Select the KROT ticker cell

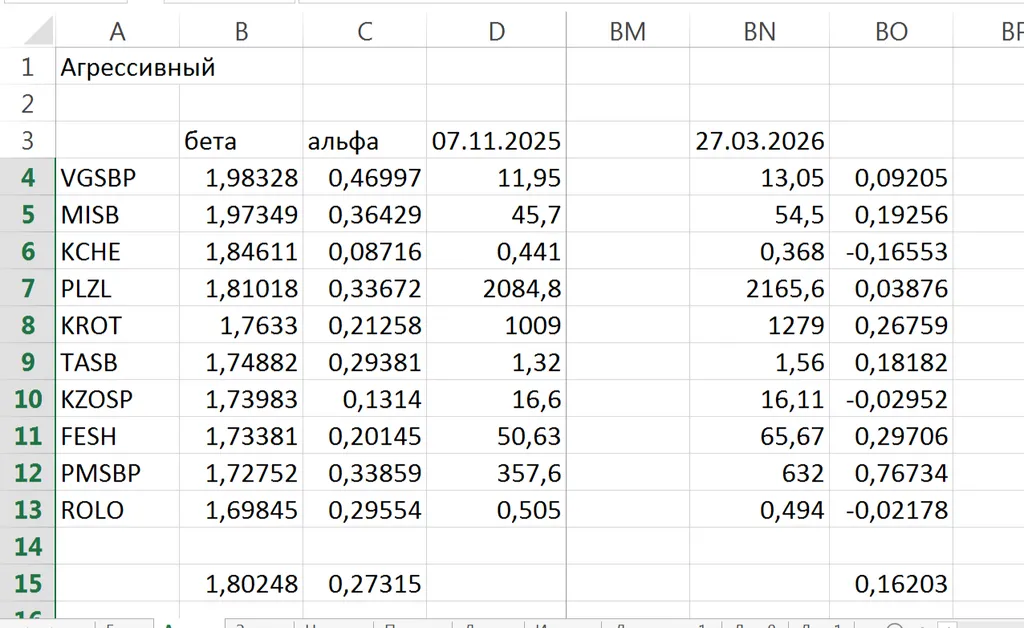pos(118,325)
